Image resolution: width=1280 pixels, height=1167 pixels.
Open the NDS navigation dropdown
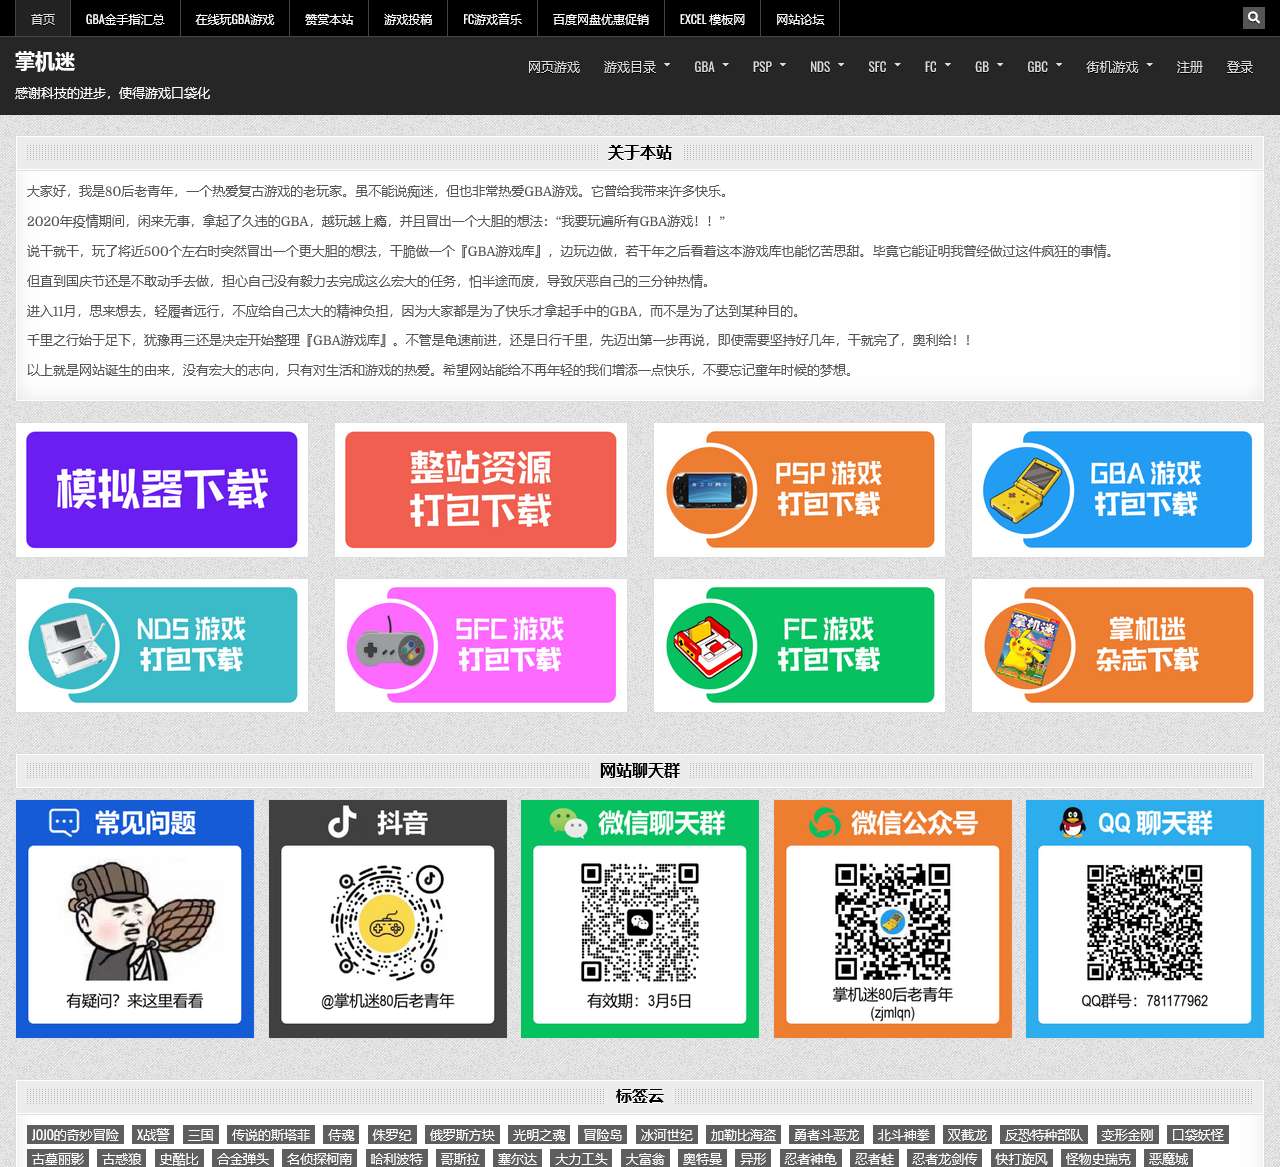(x=826, y=67)
